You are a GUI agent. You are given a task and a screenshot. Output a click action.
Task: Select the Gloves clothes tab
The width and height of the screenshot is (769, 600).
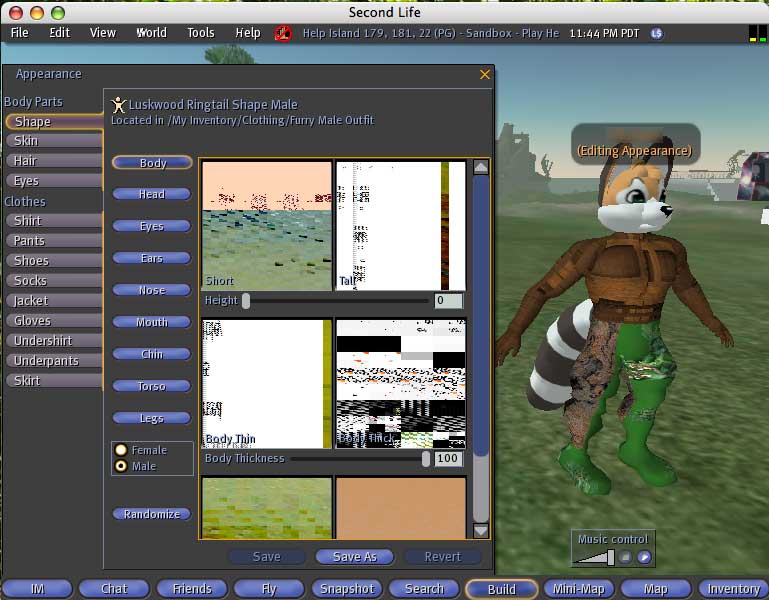click(54, 320)
